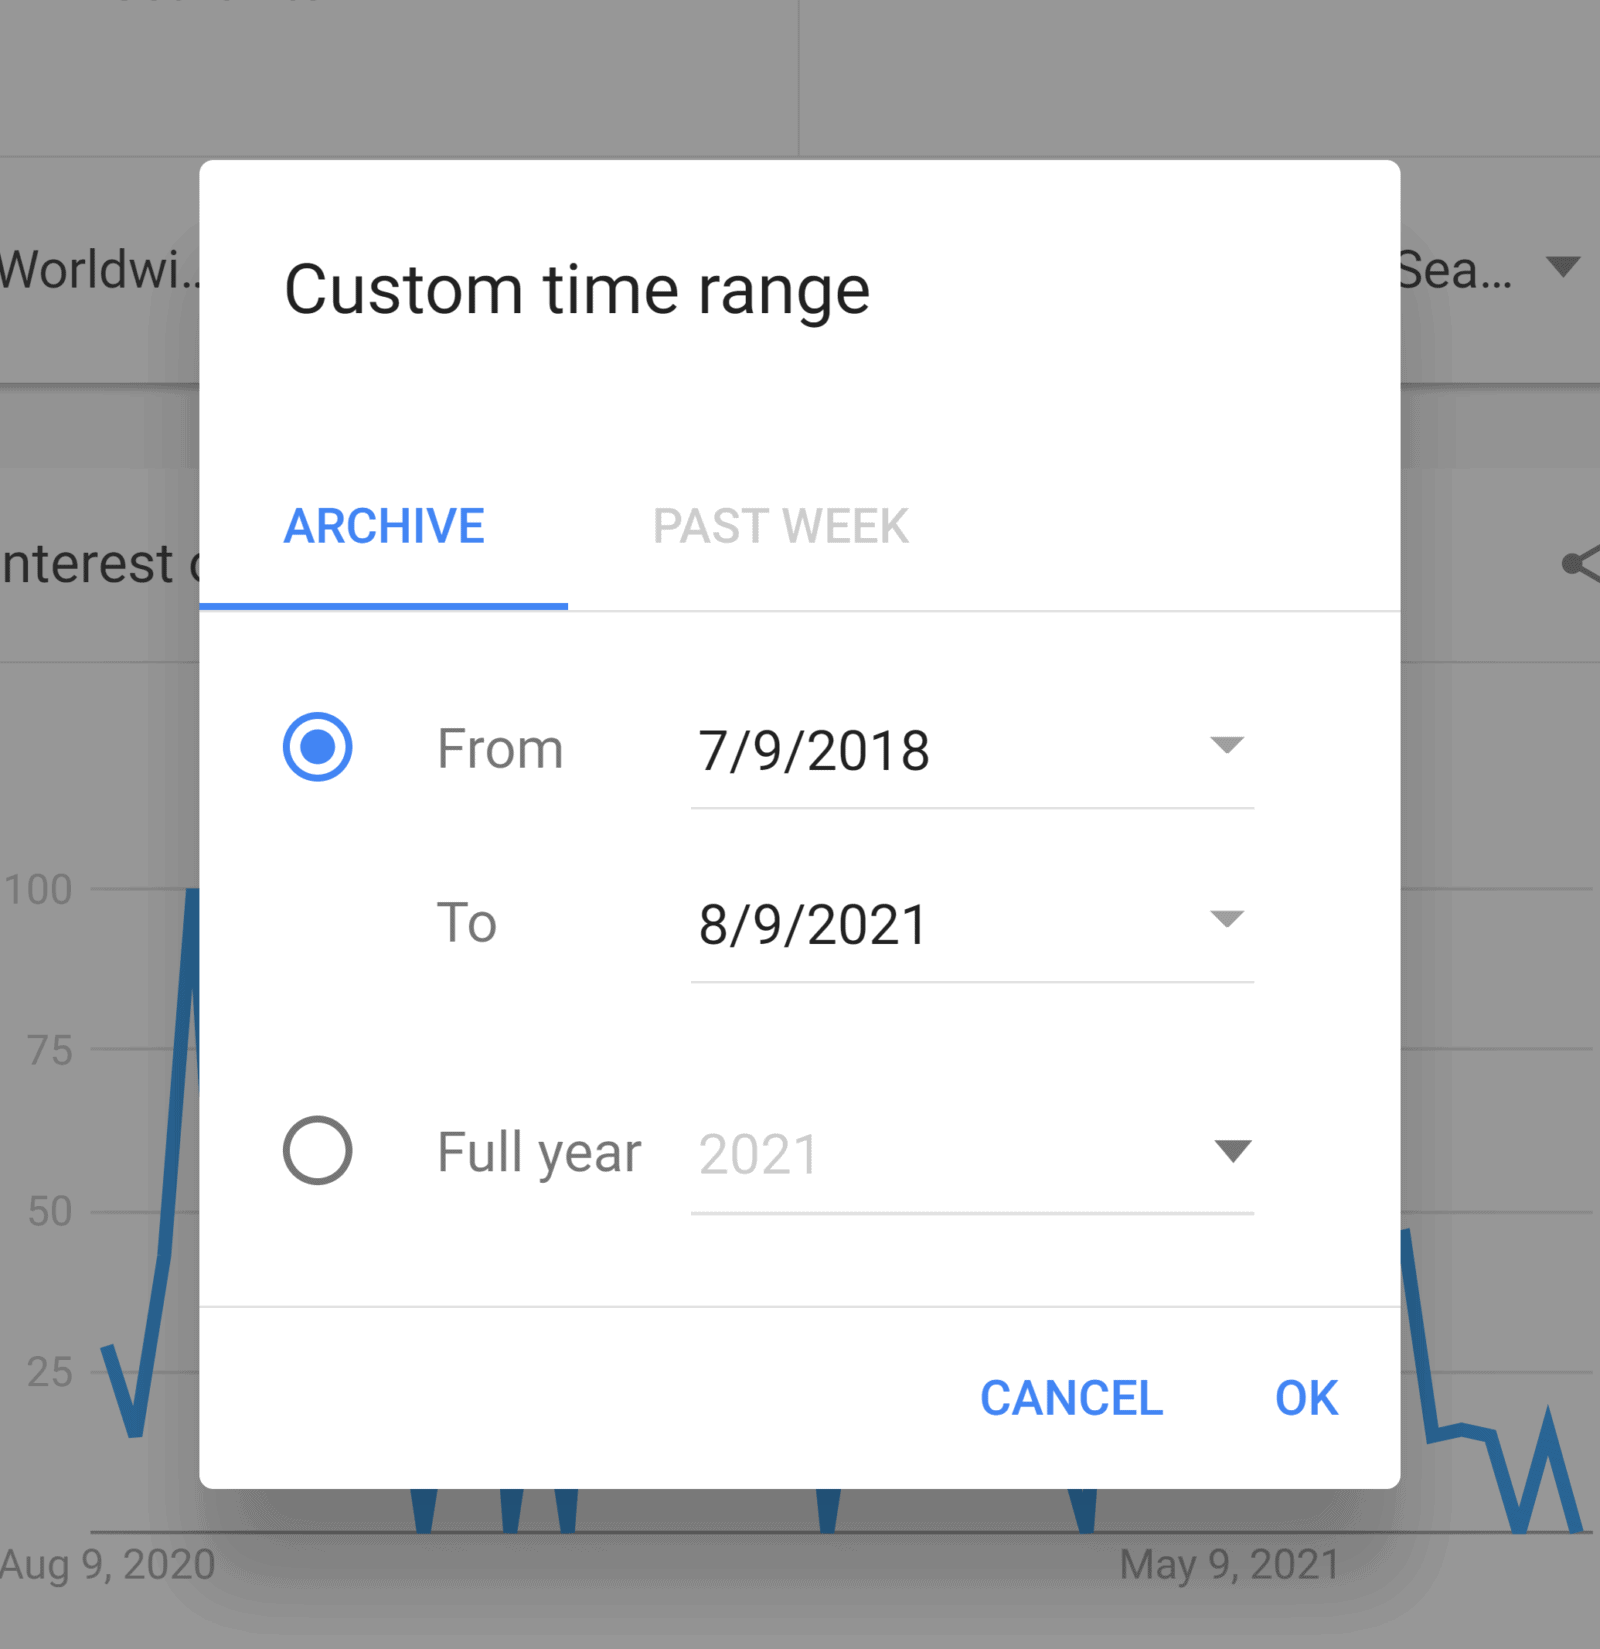The width and height of the screenshot is (1600, 1649).
Task: Dismiss dialog using CANCEL
Action: [1071, 1398]
